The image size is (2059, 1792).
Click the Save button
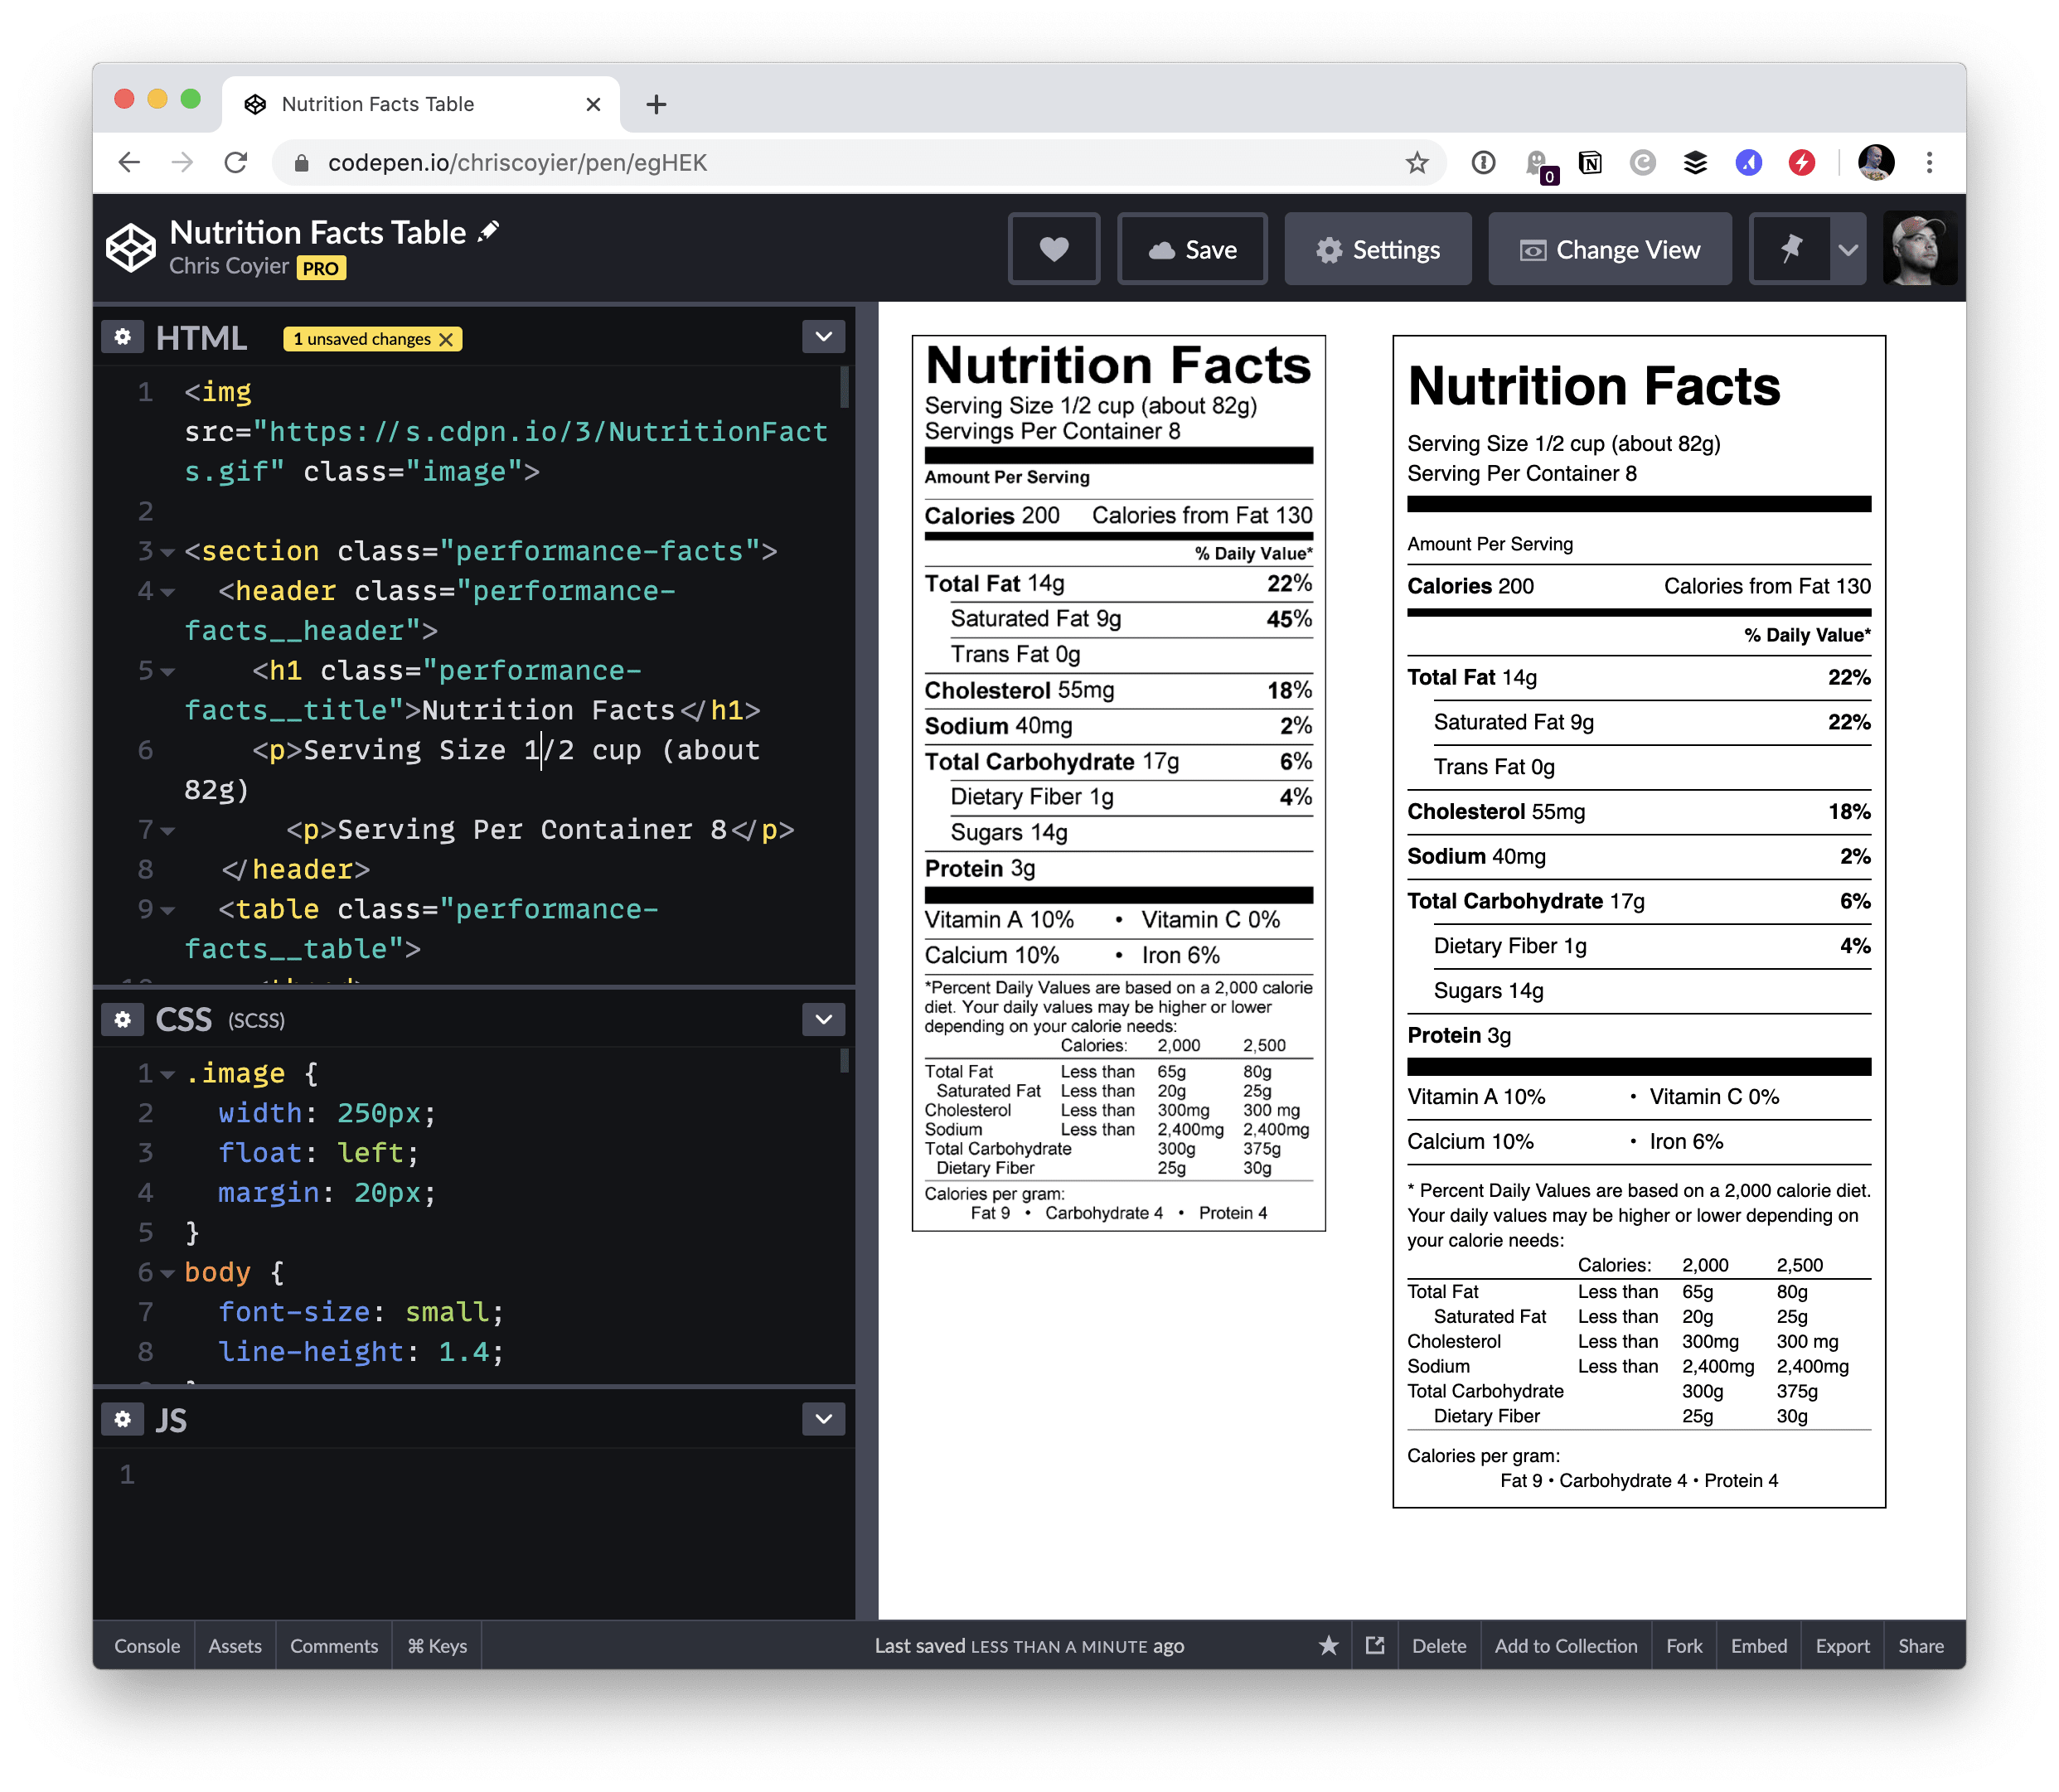point(1192,249)
